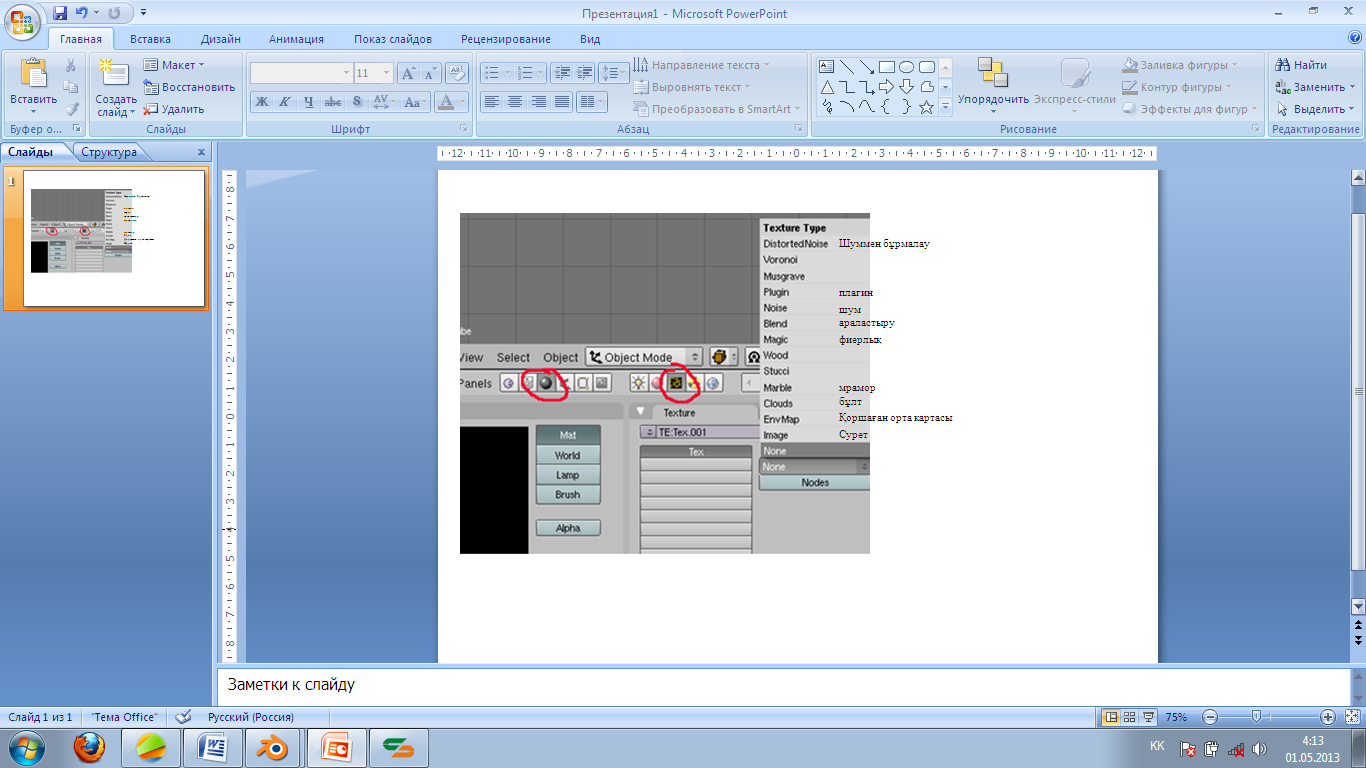Increase the list indent level

(585, 73)
